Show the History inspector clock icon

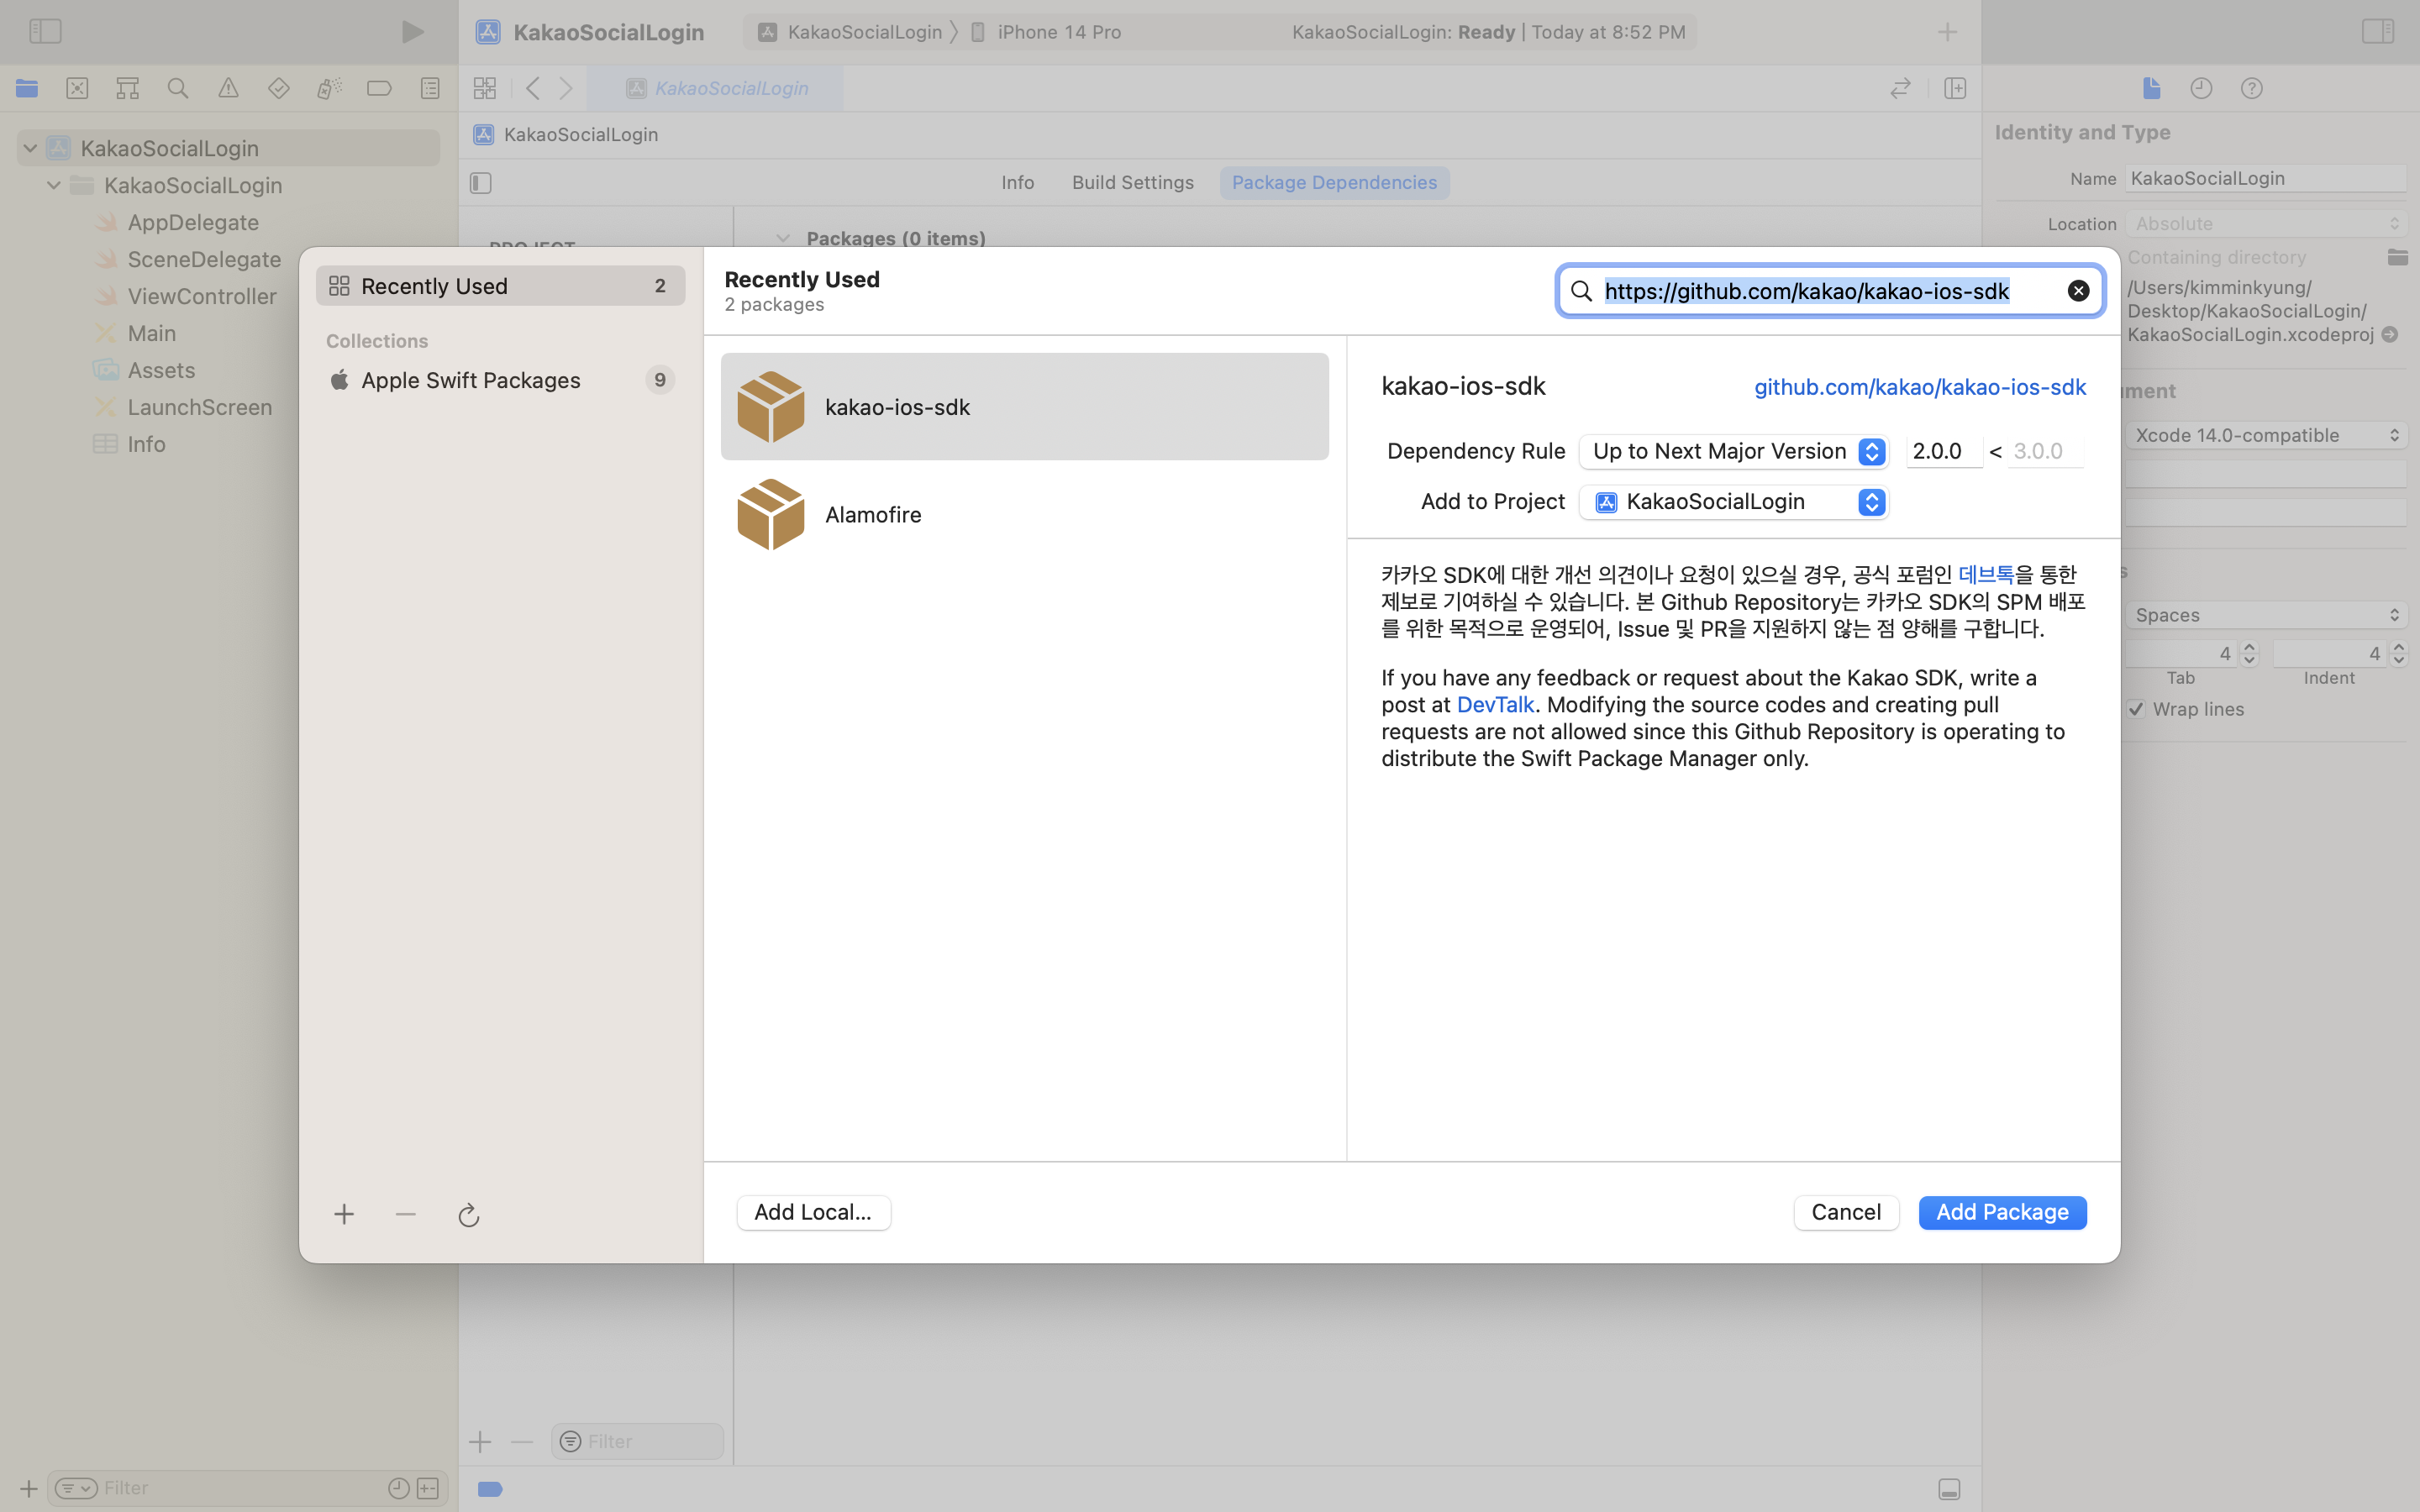coord(2201,88)
